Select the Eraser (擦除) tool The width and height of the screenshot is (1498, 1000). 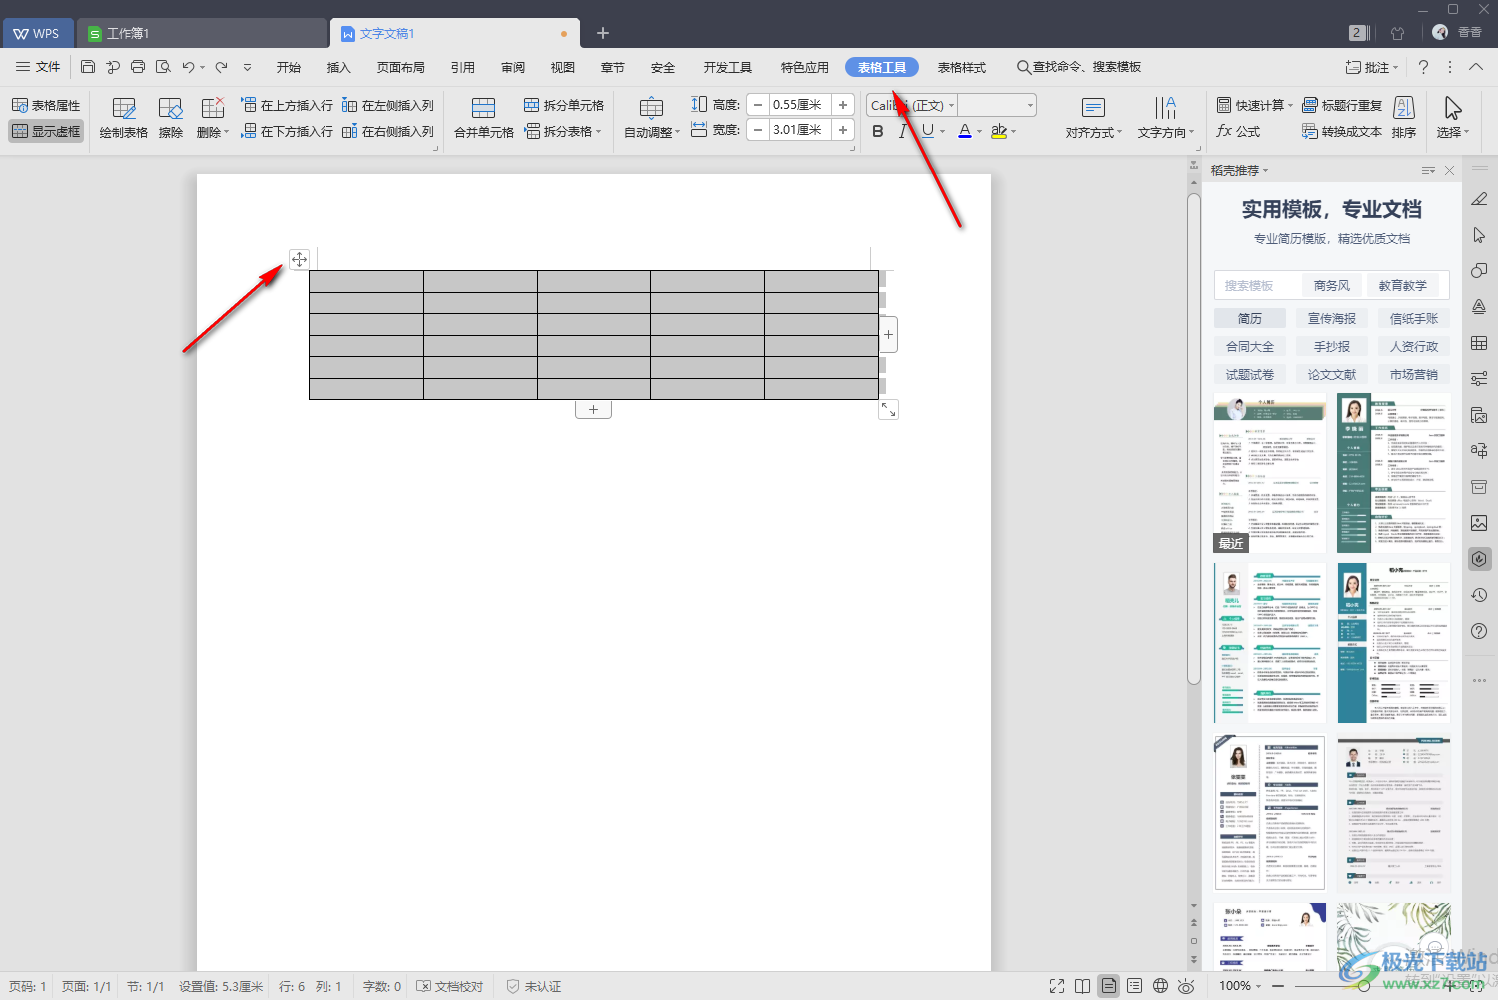click(x=171, y=119)
